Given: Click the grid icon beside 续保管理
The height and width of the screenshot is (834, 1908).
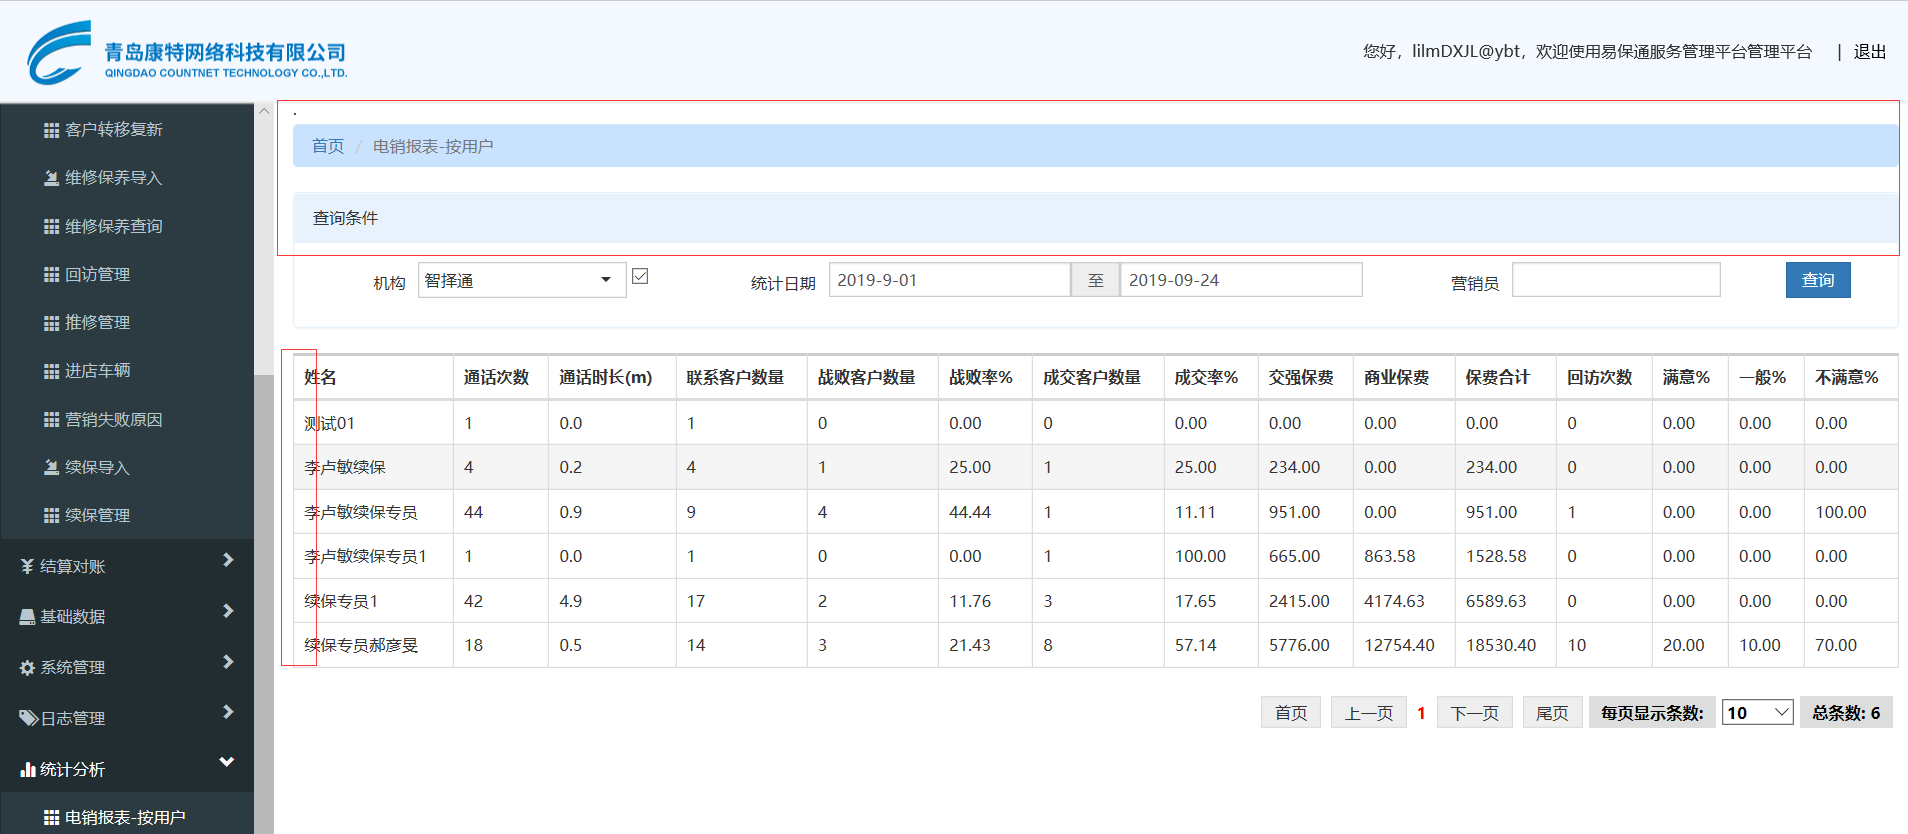Looking at the screenshot, I should pos(51,516).
